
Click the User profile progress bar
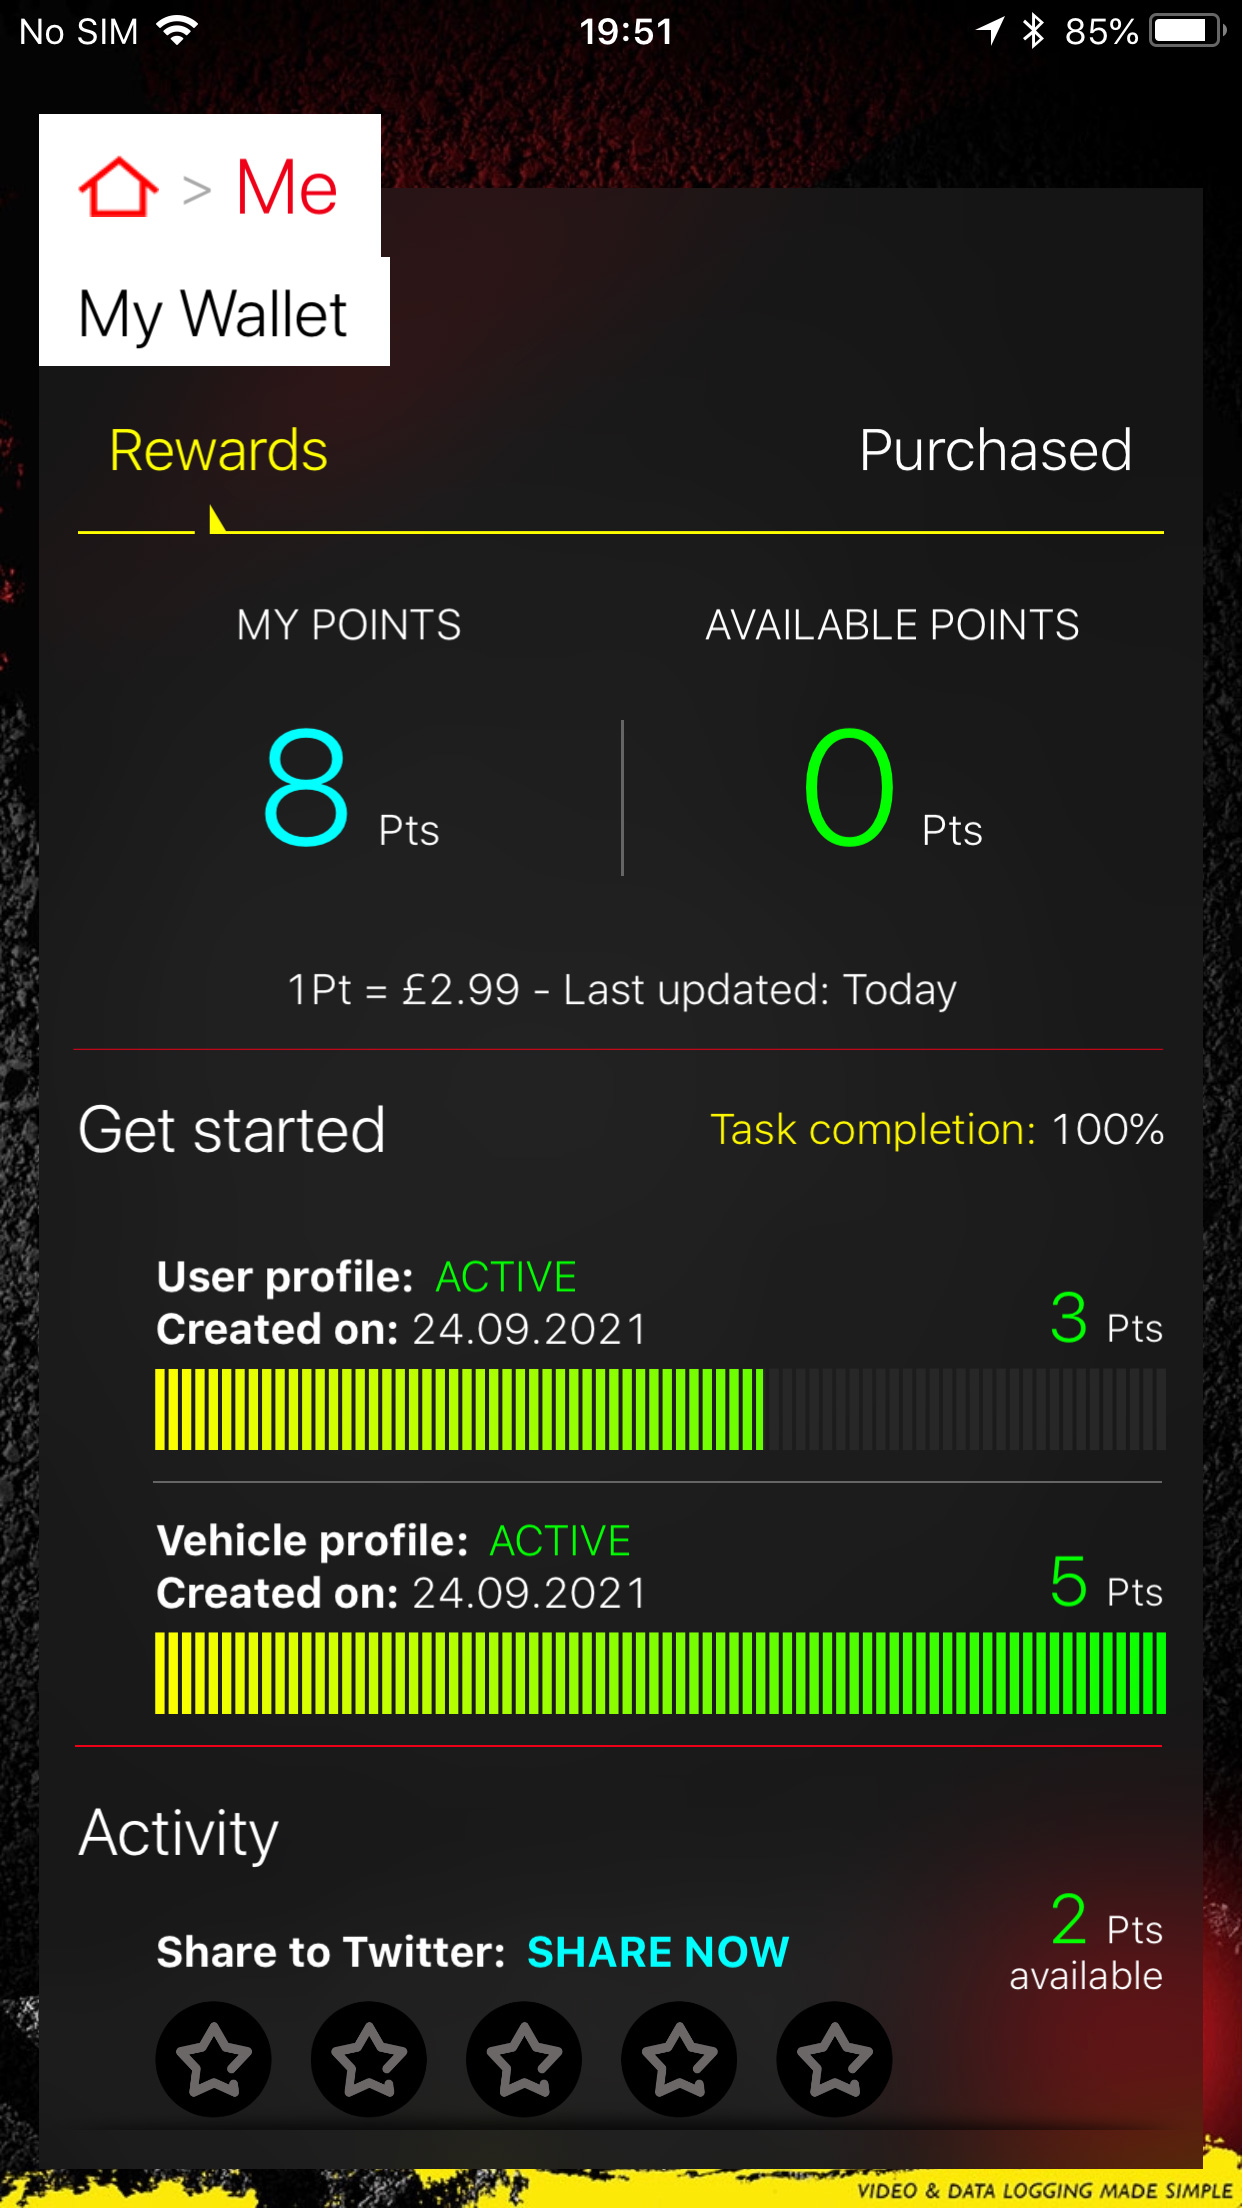[x=660, y=1409]
